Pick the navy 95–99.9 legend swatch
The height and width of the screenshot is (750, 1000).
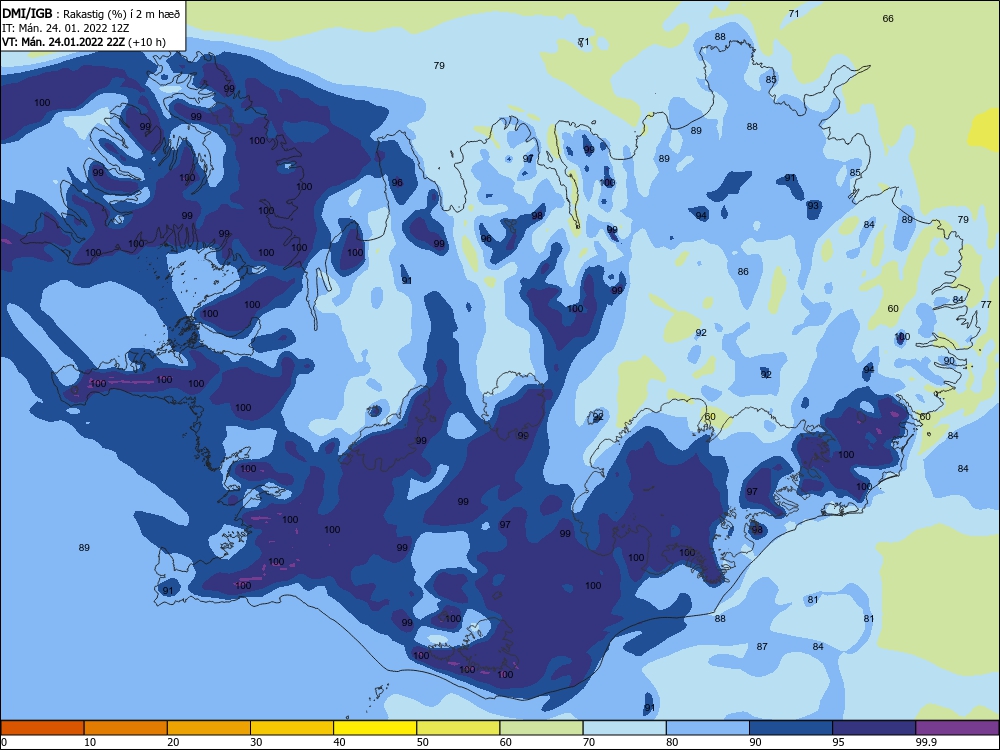click(874, 728)
